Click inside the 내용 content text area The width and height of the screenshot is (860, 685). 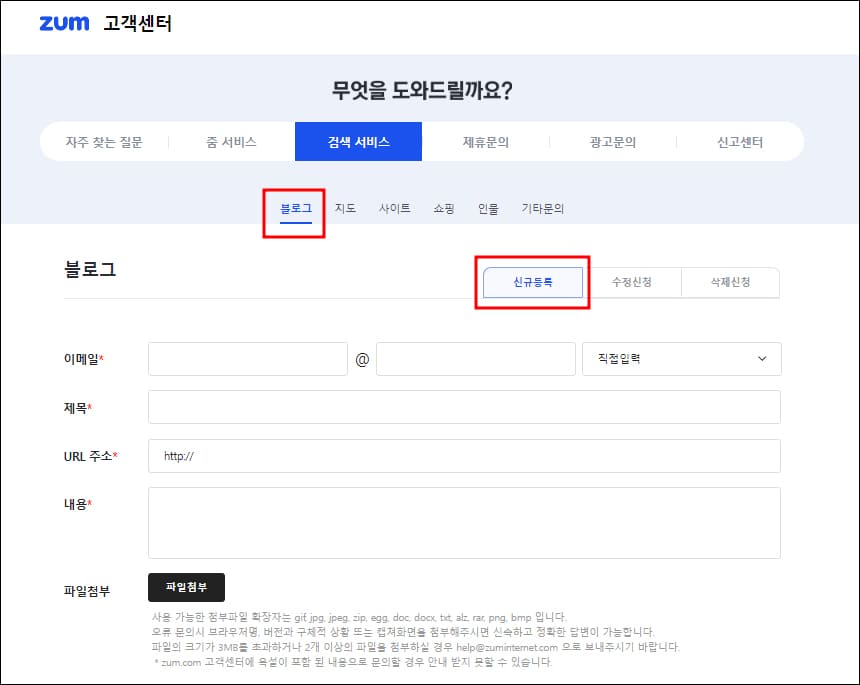(x=463, y=522)
